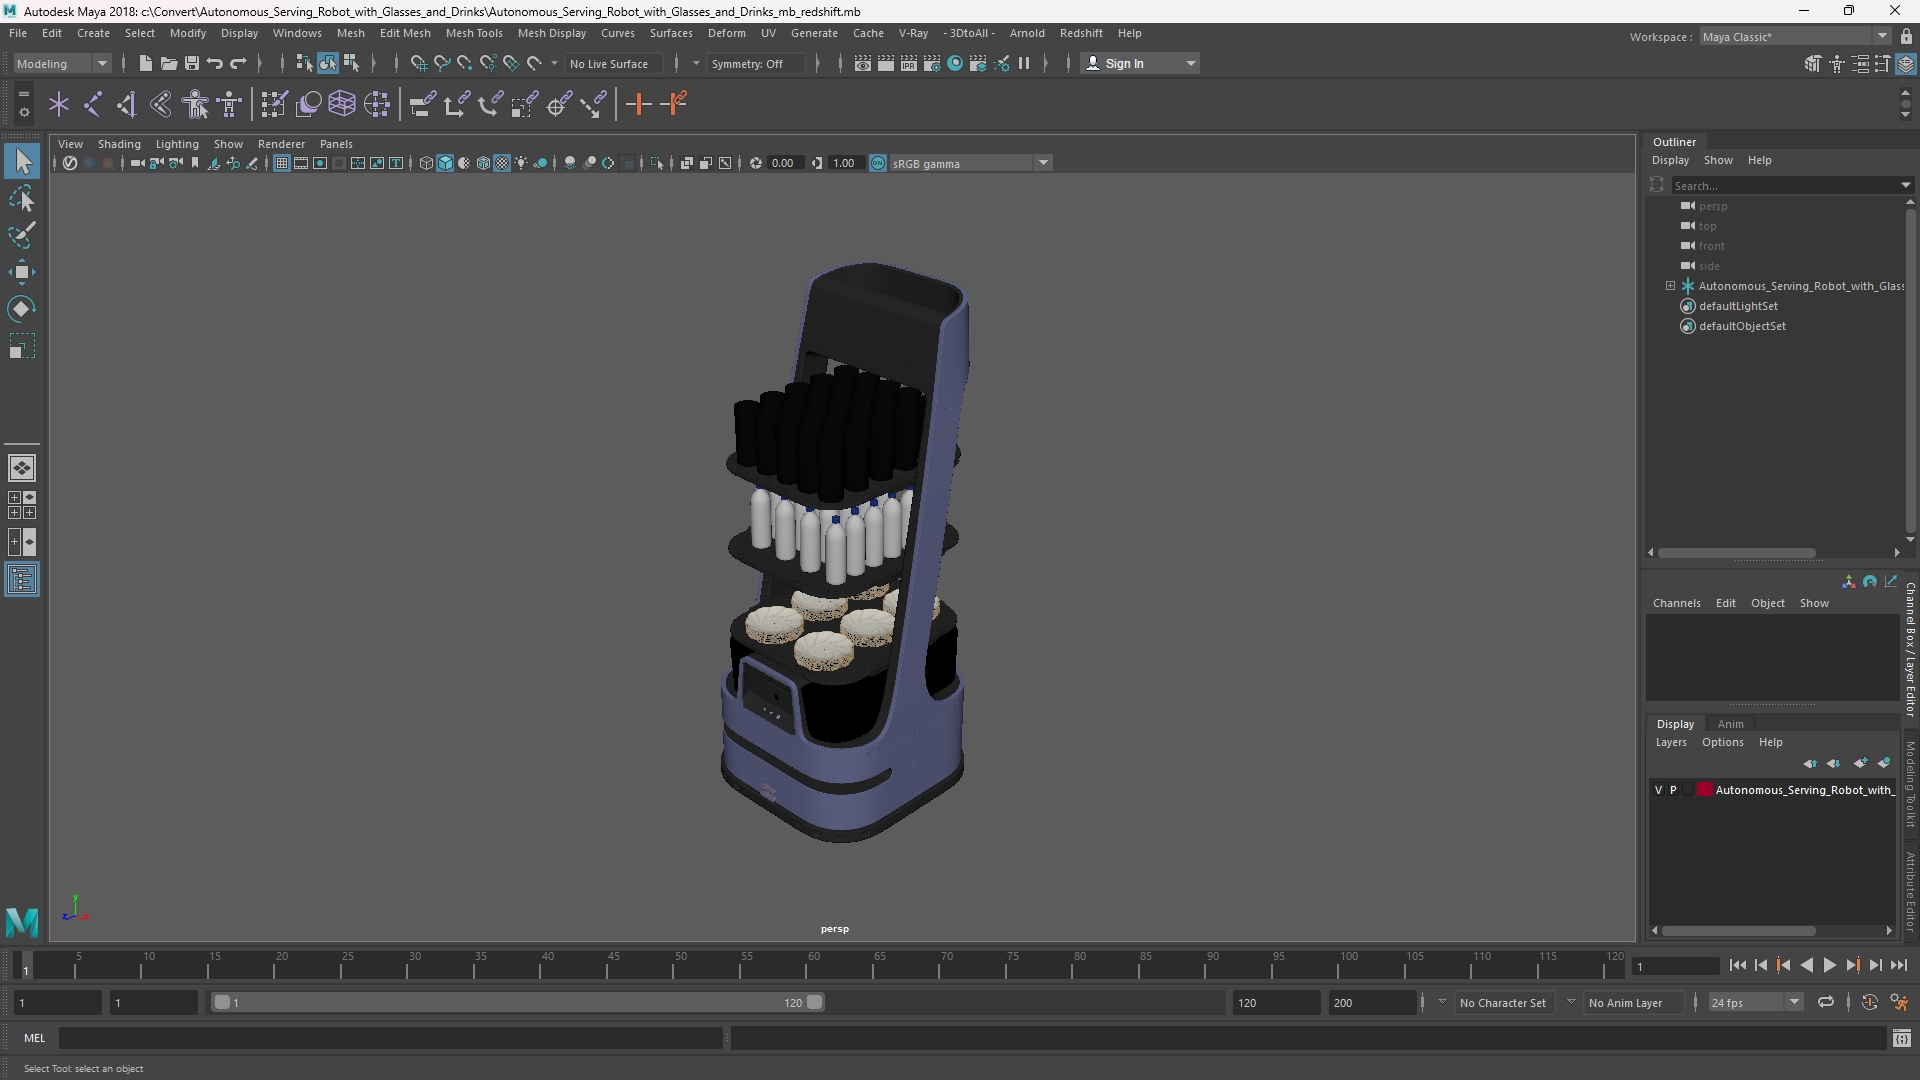1920x1080 pixels.
Task: Select the Lasso selection tool
Action: 22,199
